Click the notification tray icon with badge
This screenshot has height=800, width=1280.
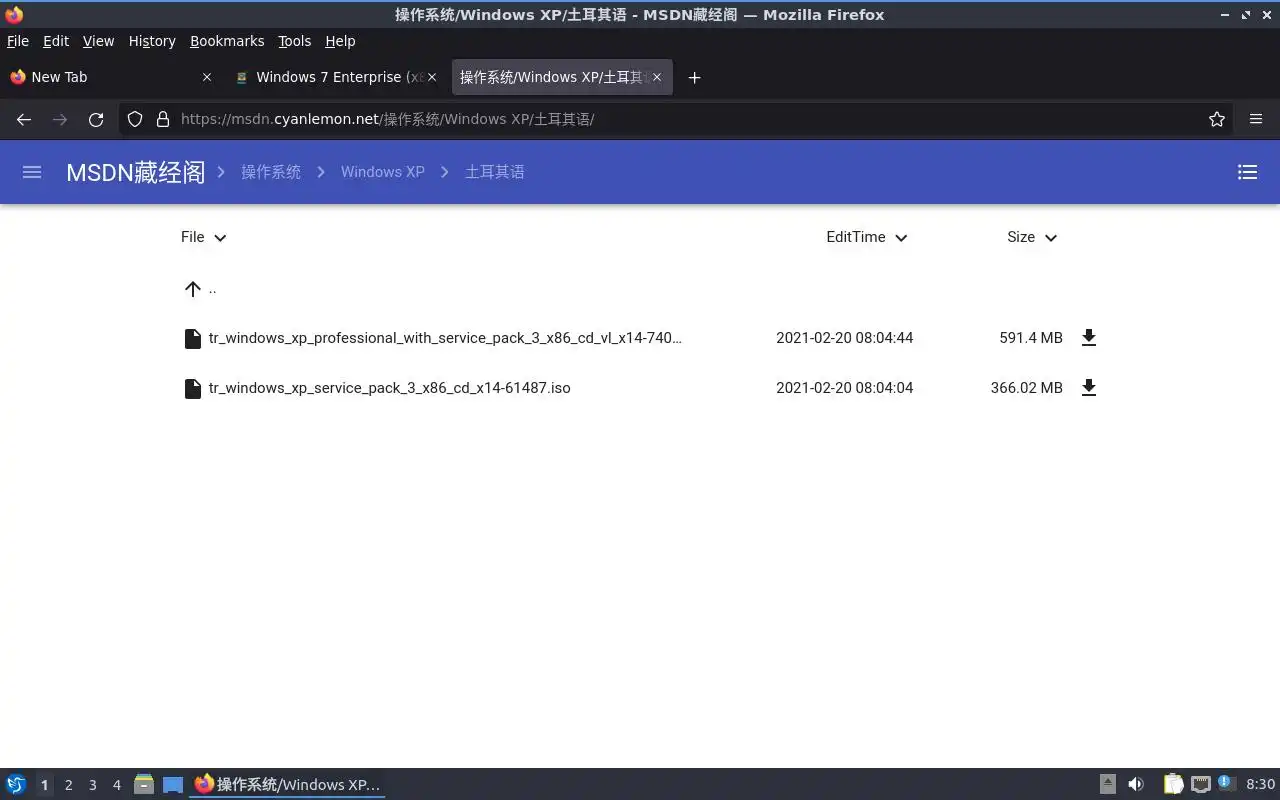[x=1227, y=784]
